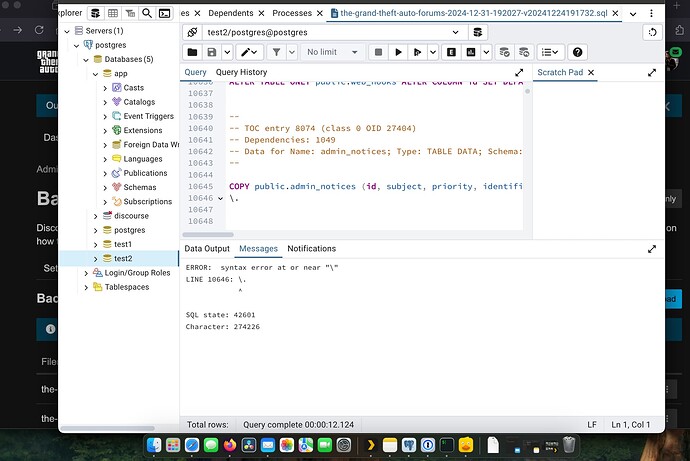Open the No limit rows dropdown
This screenshot has height=461, width=690.
point(333,52)
